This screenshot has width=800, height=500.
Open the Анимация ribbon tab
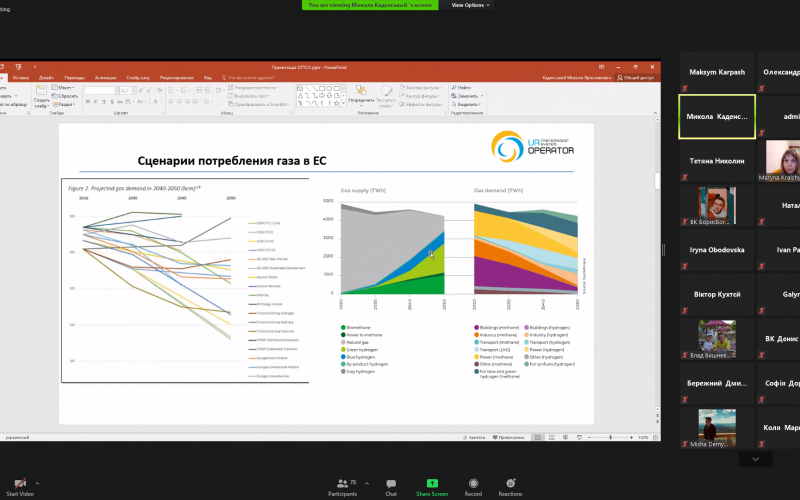point(105,78)
